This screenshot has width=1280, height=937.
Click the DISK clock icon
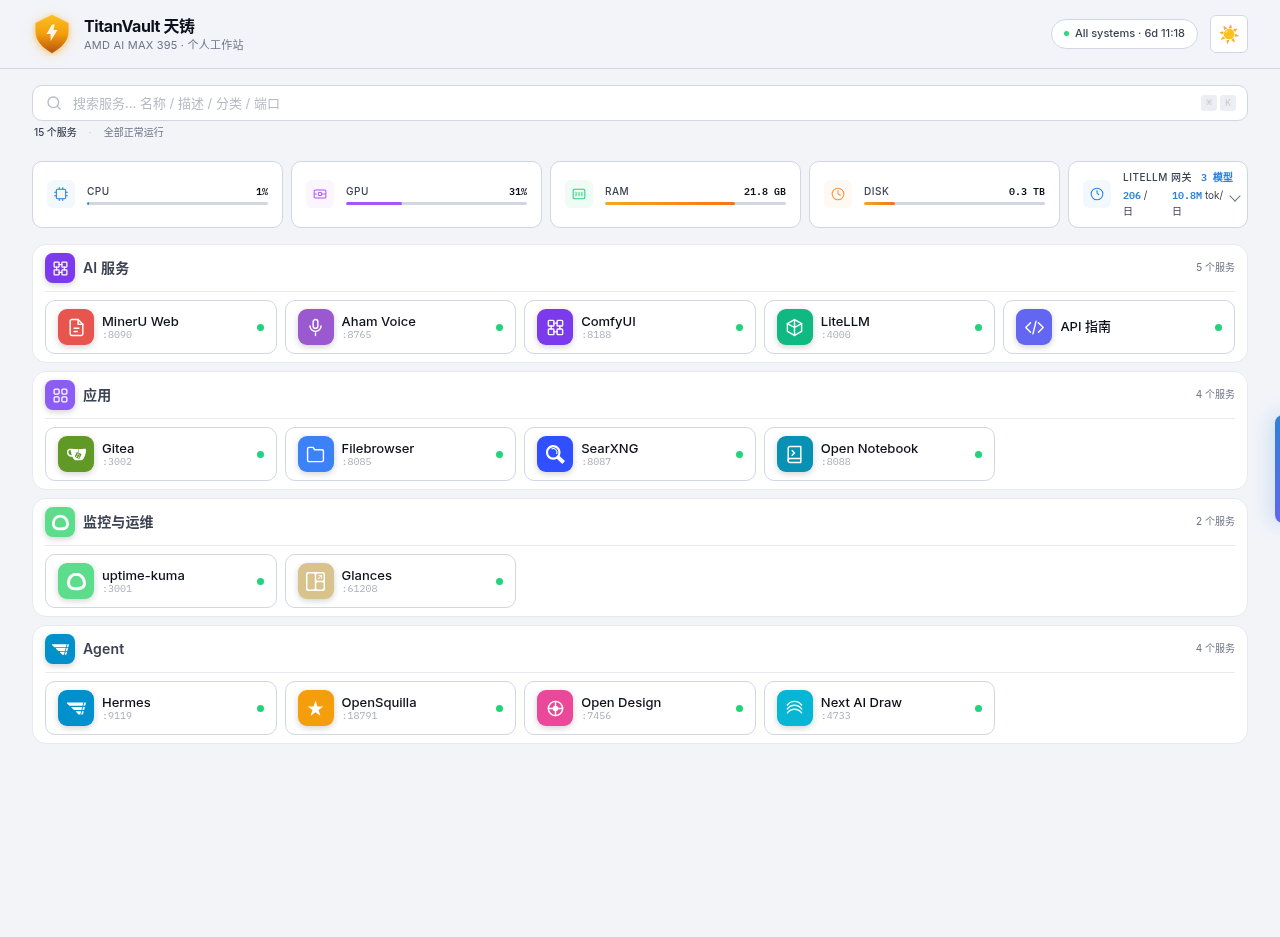pos(838,194)
